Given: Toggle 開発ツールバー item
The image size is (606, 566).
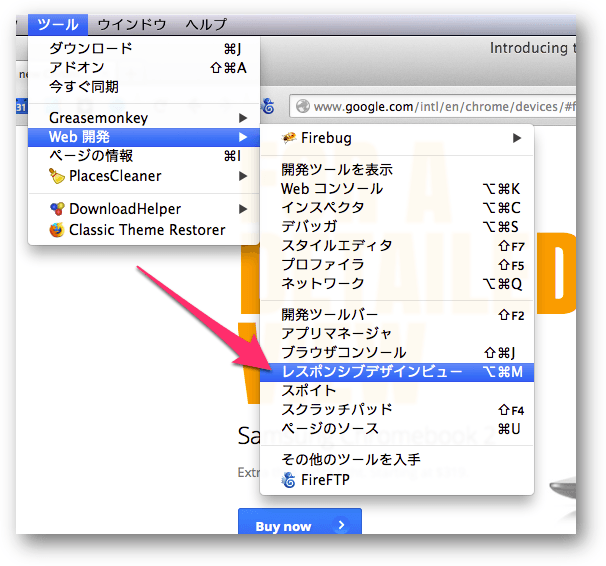Looking at the screenshot, I should 397,315.
